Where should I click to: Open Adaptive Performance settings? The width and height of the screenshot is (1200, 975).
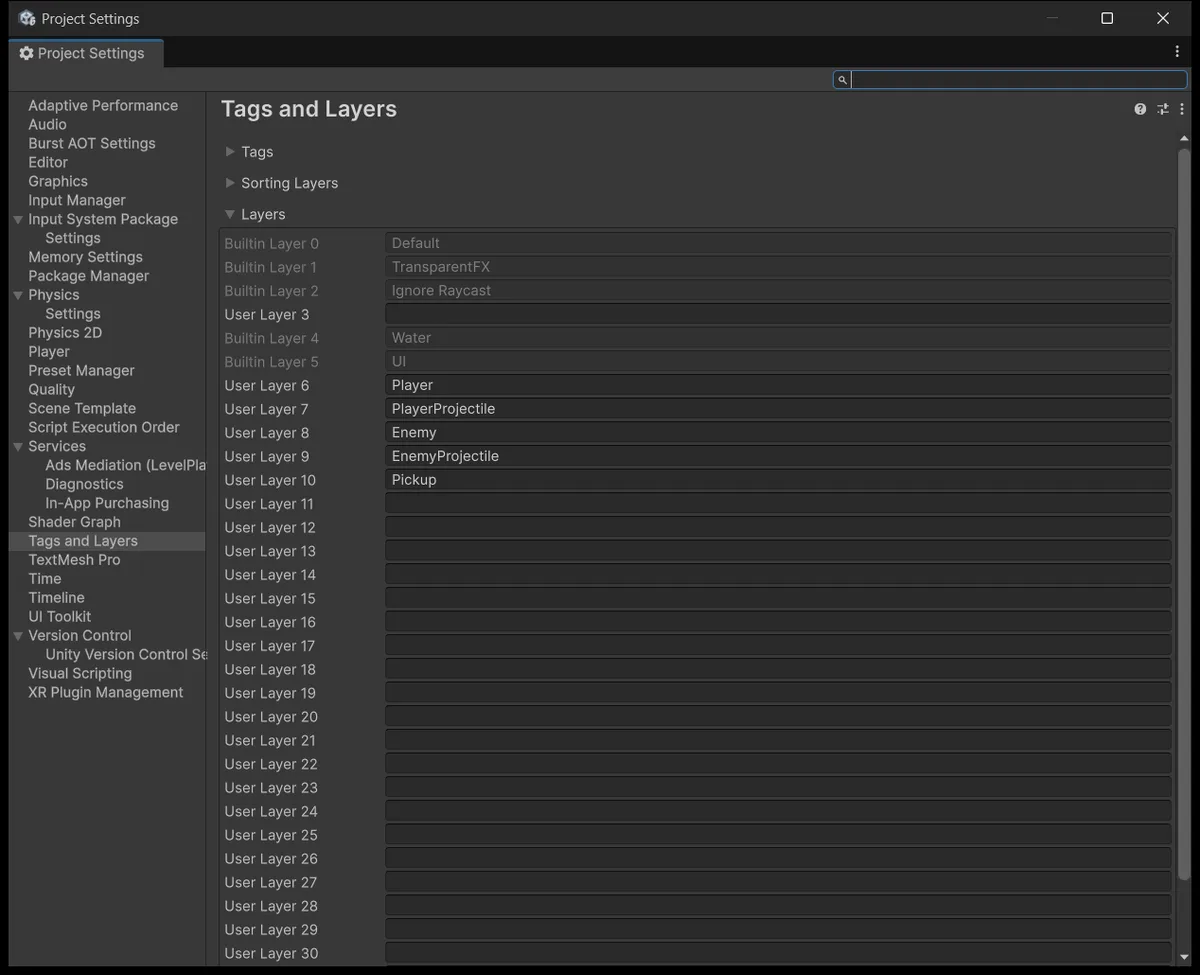coord(103,105)
